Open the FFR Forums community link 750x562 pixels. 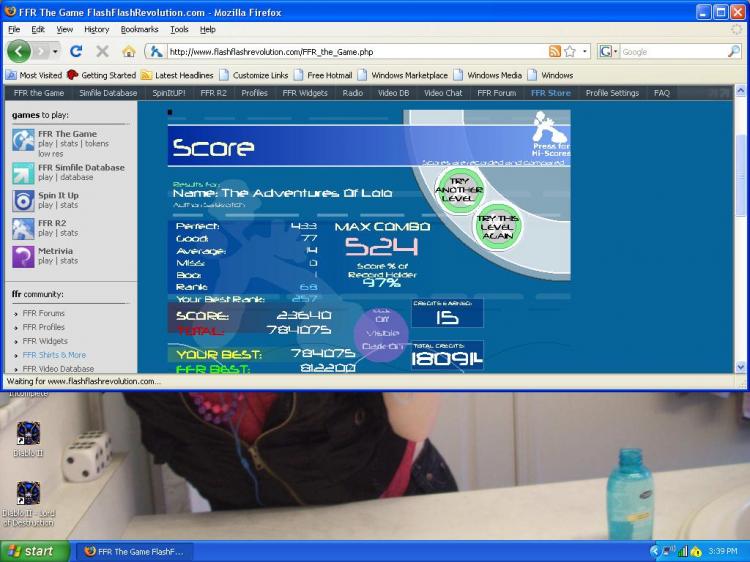tap(44, 313)
